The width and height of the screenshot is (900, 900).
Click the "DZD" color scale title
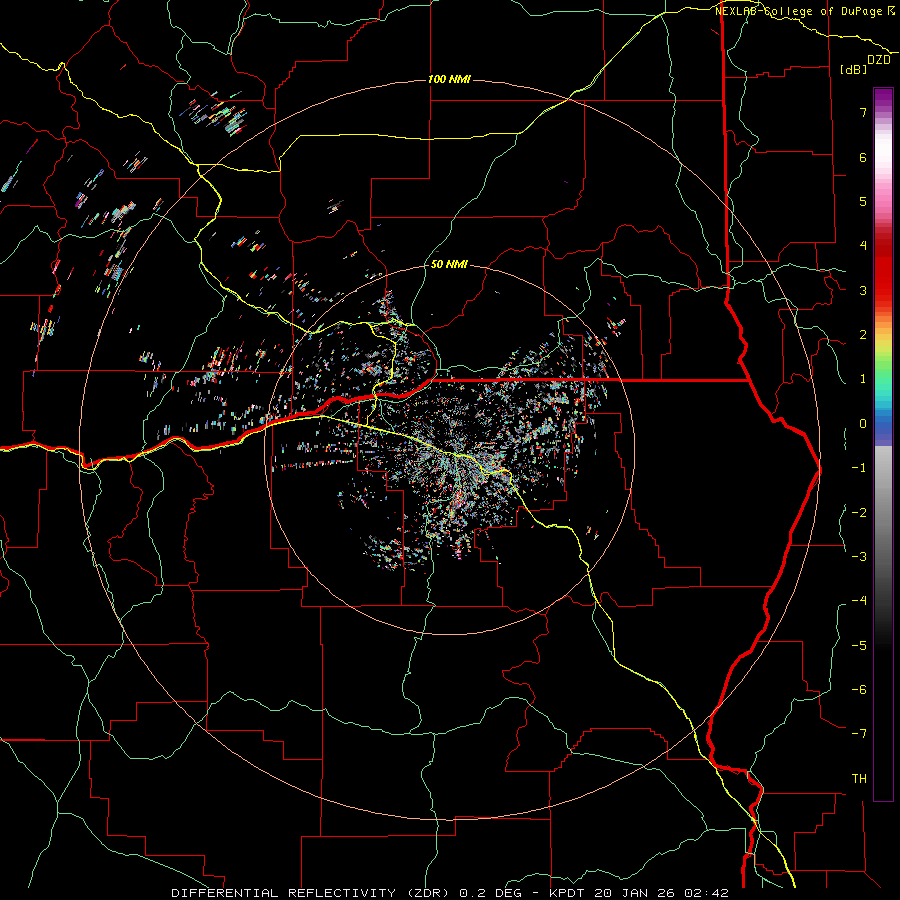tap(879, 60)
